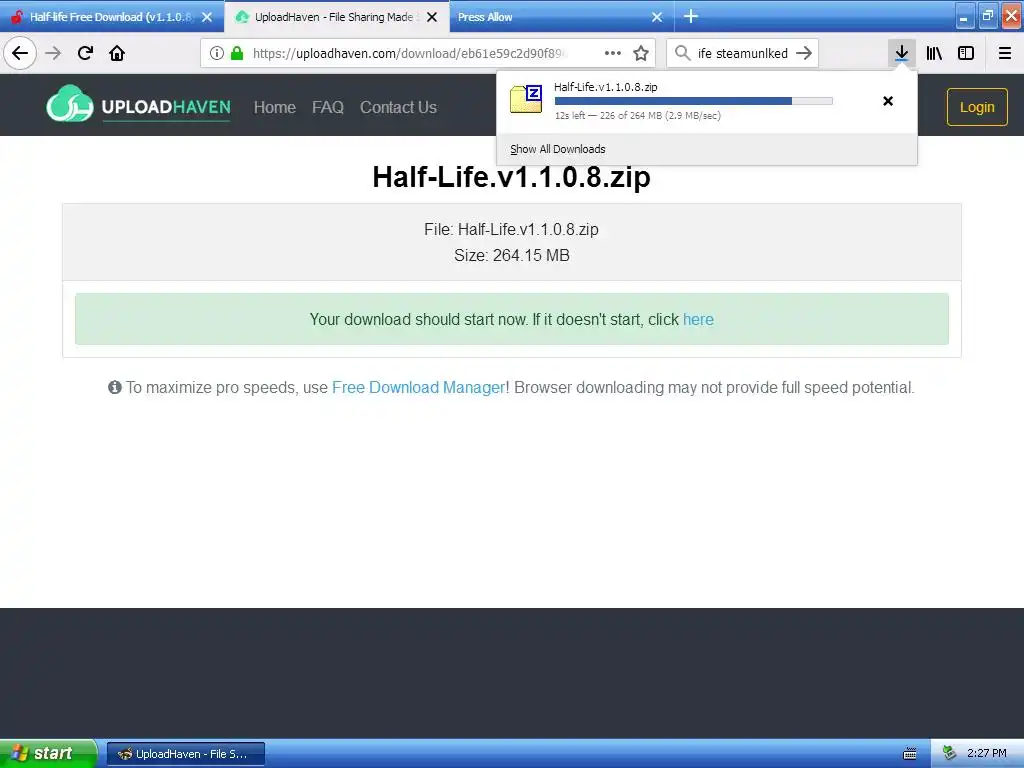Submit search with the arrow button
Screen dimensions: 1024x768
point(804,53)
